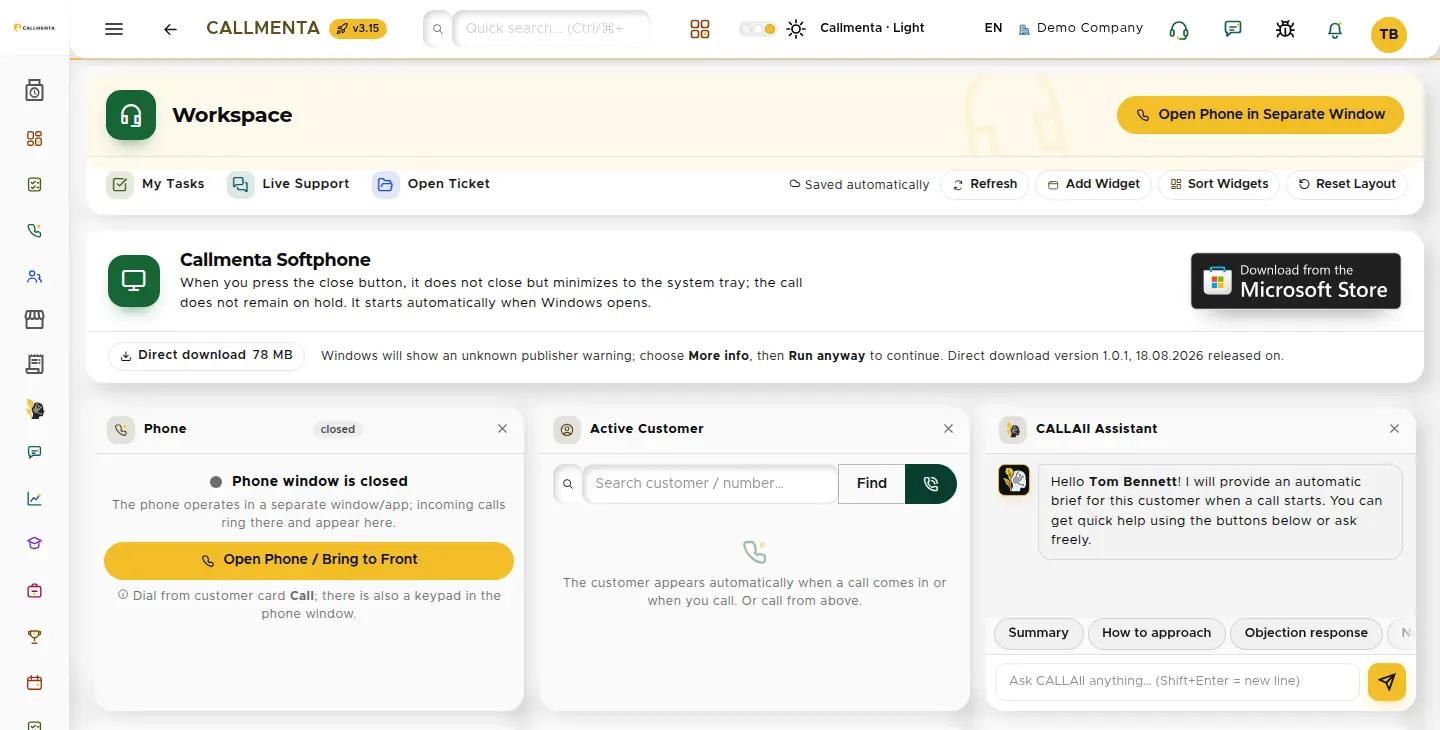Screen dimensions: 1440x730
Task: Open sidebar phone calls icon
Action: (35, 231)
